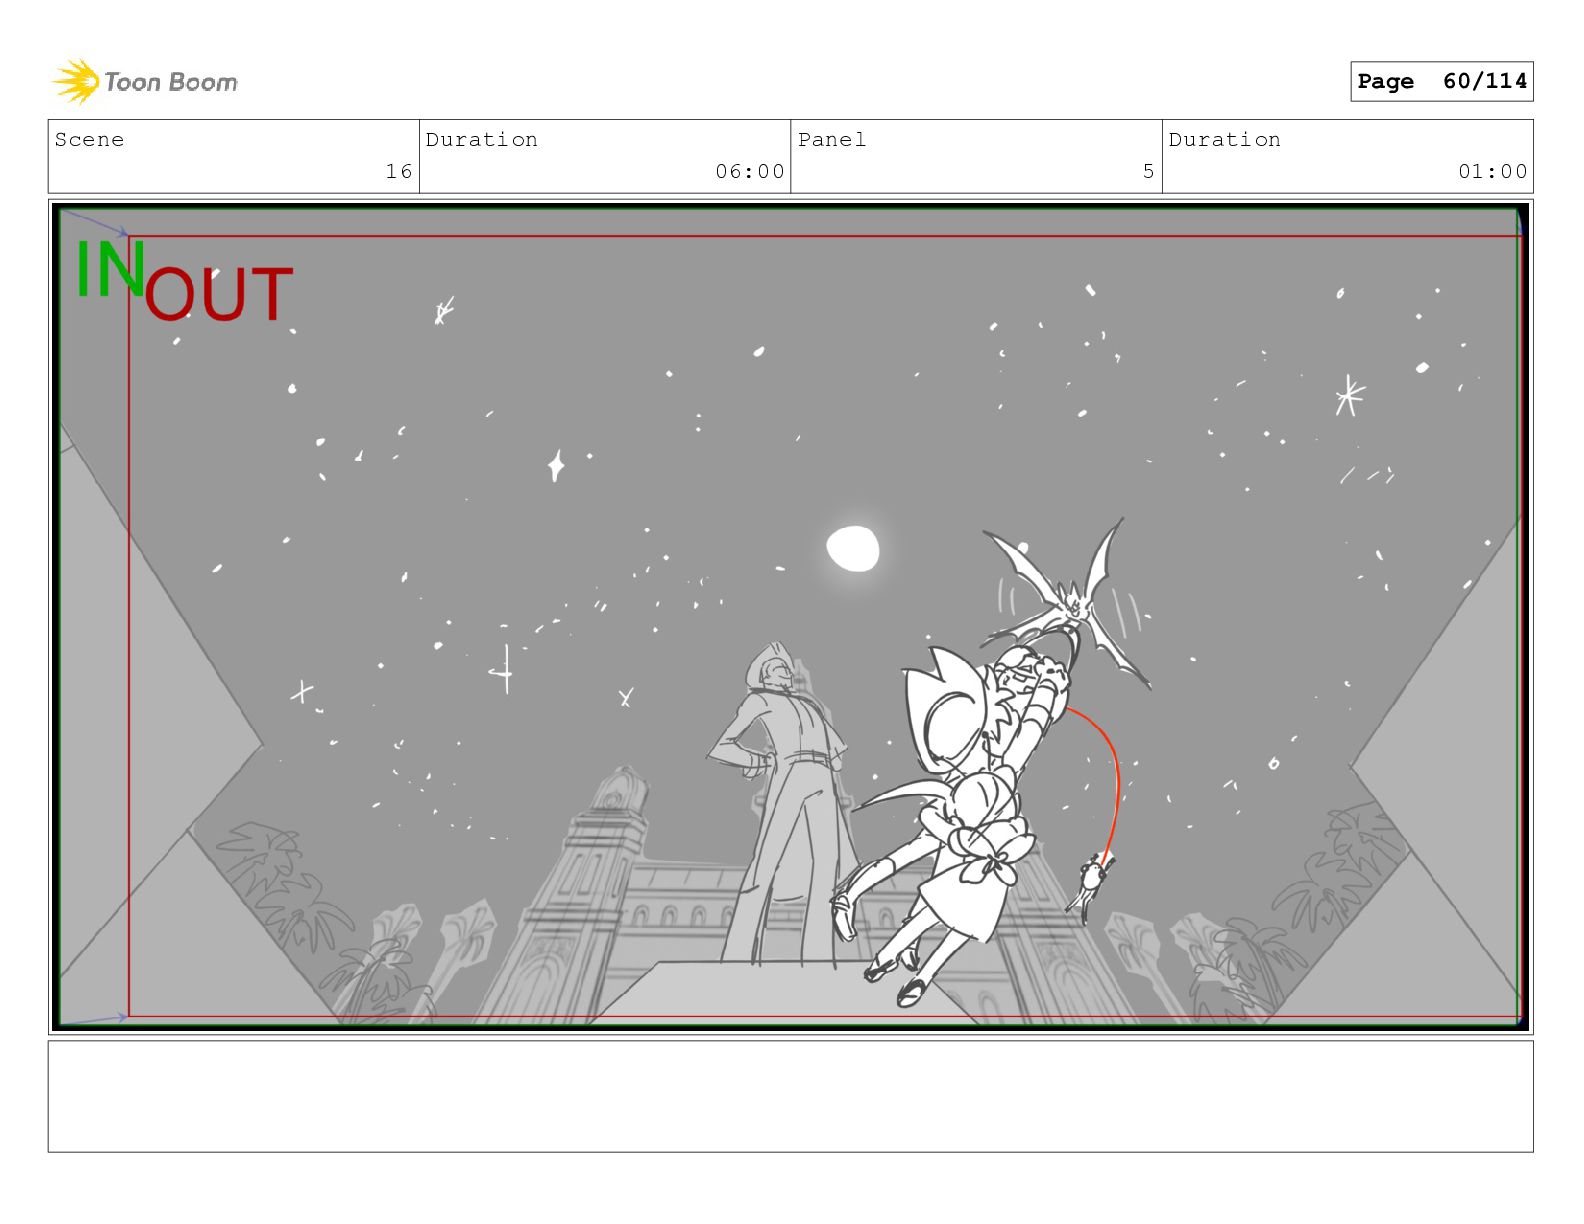Click the Panel label
Viewport: 1584px width, 1224px height.
click(x=832, y=140)
